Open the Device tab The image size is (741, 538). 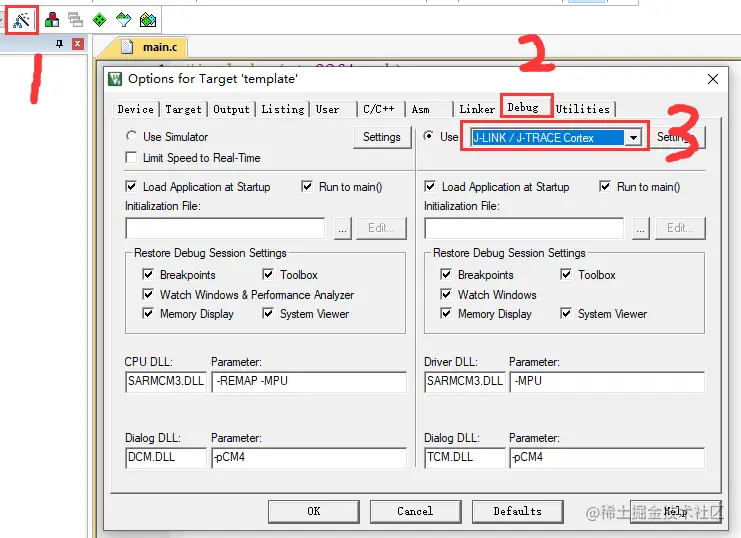click(x=135, y=109)
